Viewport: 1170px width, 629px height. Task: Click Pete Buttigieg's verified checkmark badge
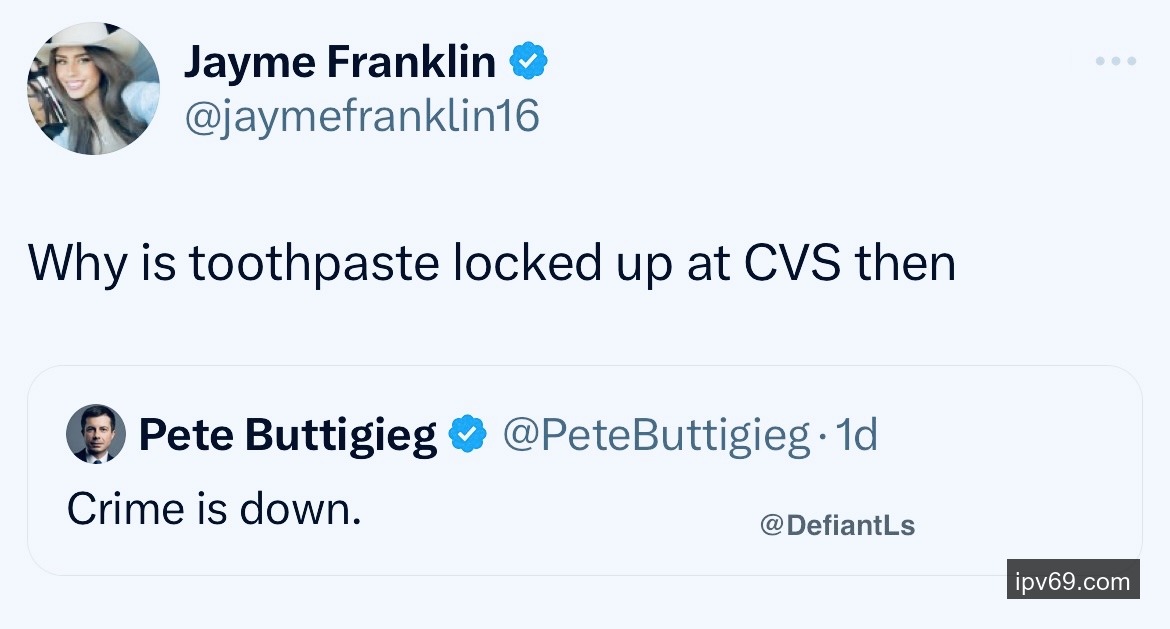pyautogui.click(x=468, y=435)
